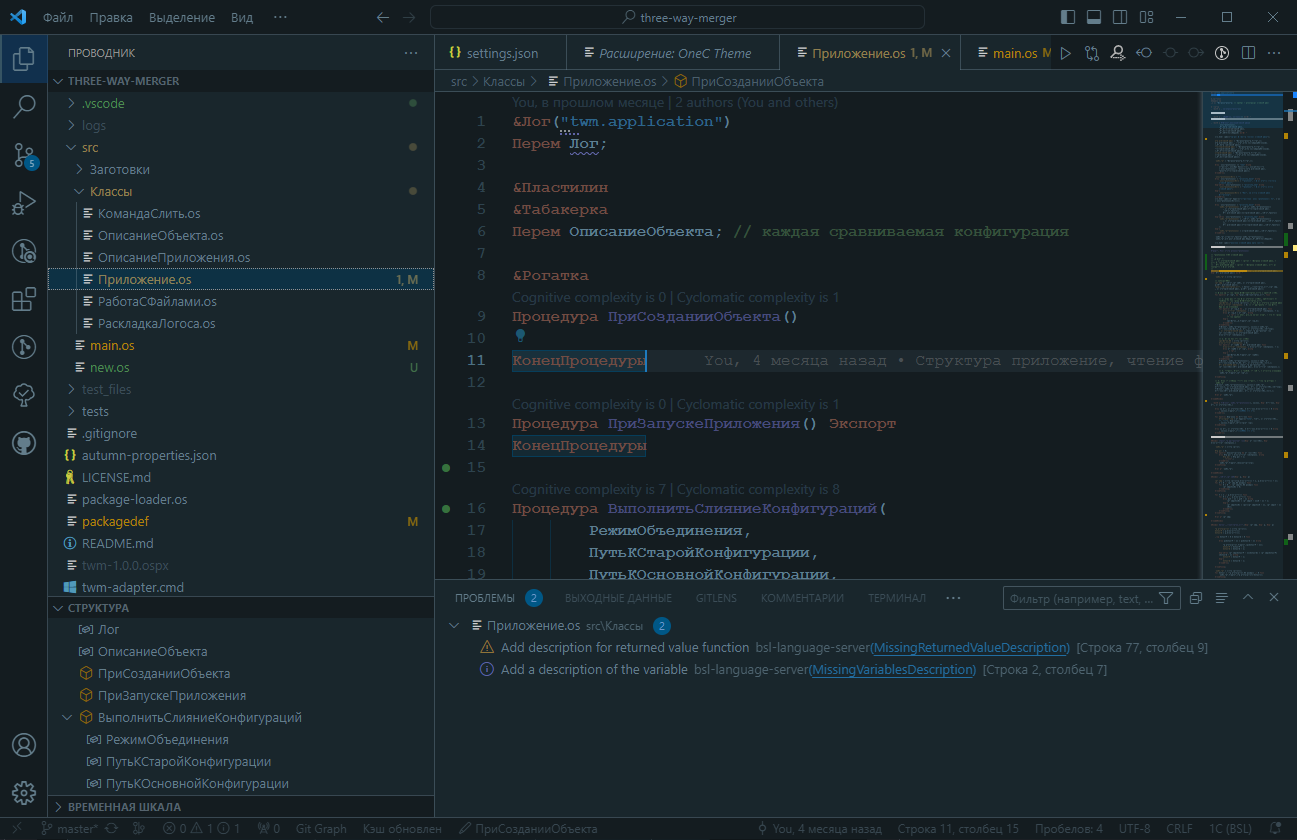Open Git graph circle icon in editor toolbar
The image size is (1297, 840).
[1221, 53]
